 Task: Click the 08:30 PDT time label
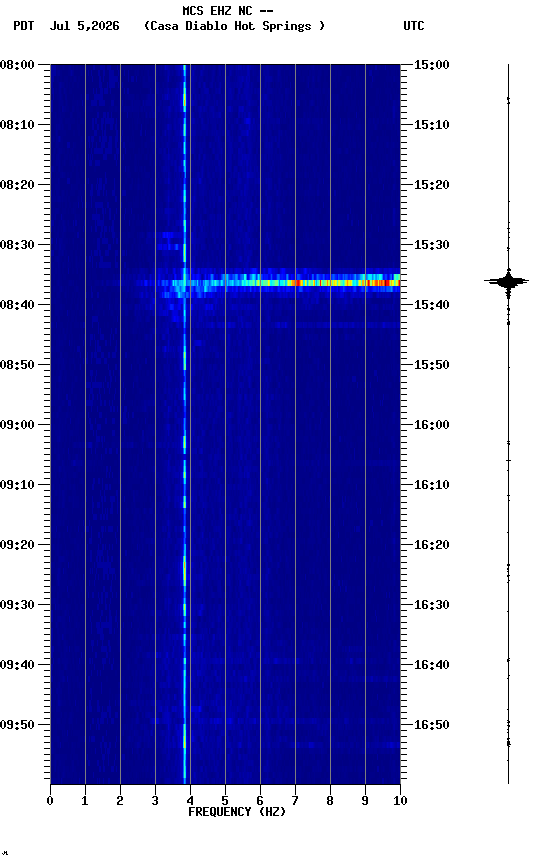17,245
